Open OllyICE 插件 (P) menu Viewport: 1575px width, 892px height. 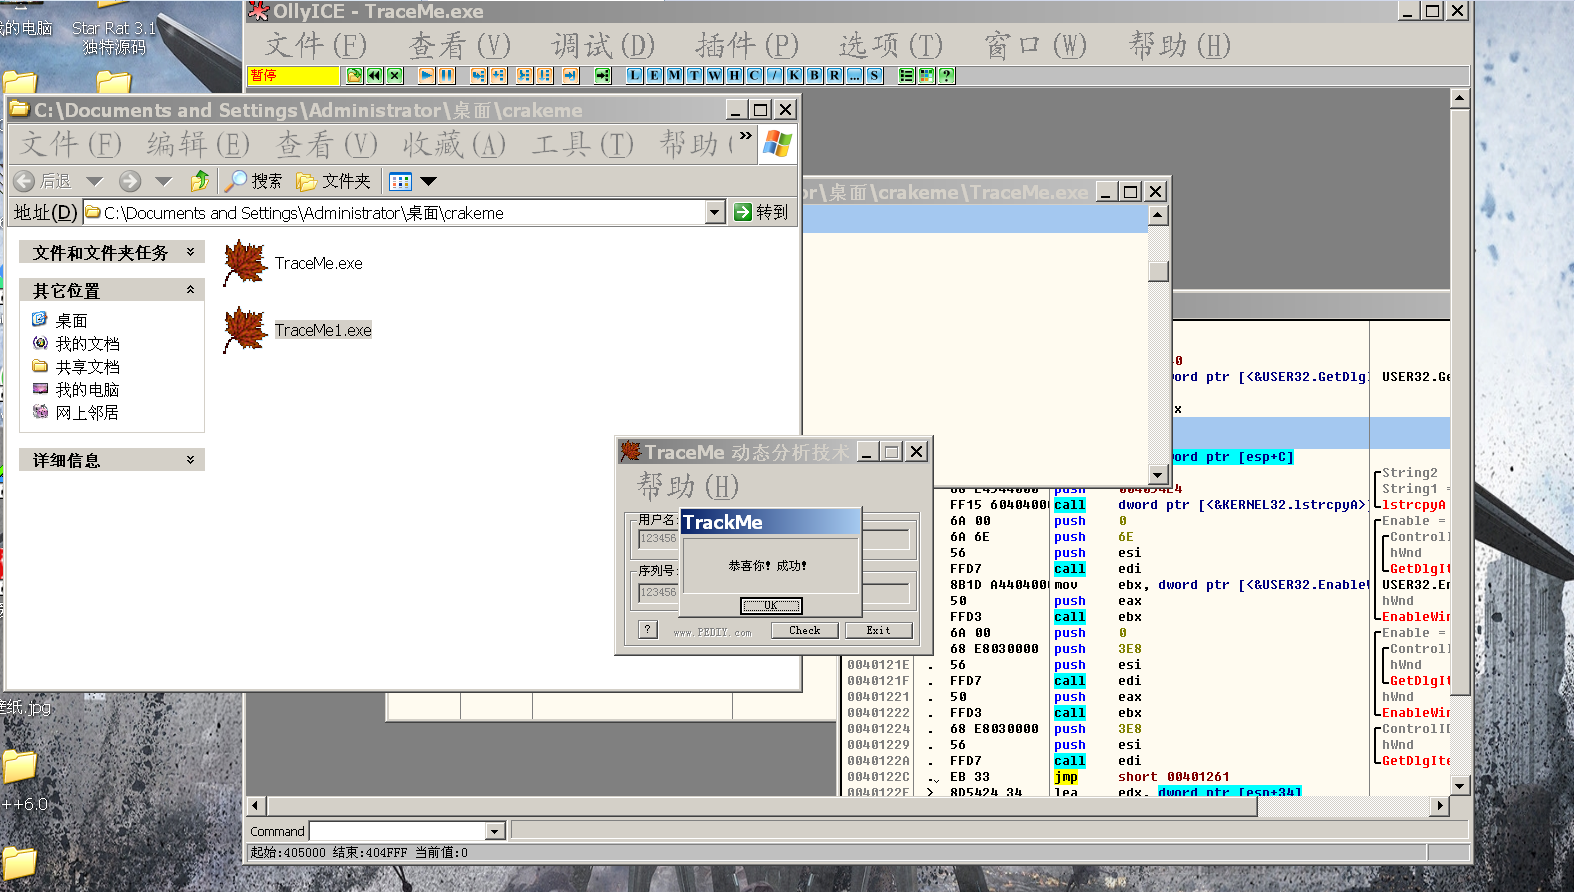coord(747,45)
